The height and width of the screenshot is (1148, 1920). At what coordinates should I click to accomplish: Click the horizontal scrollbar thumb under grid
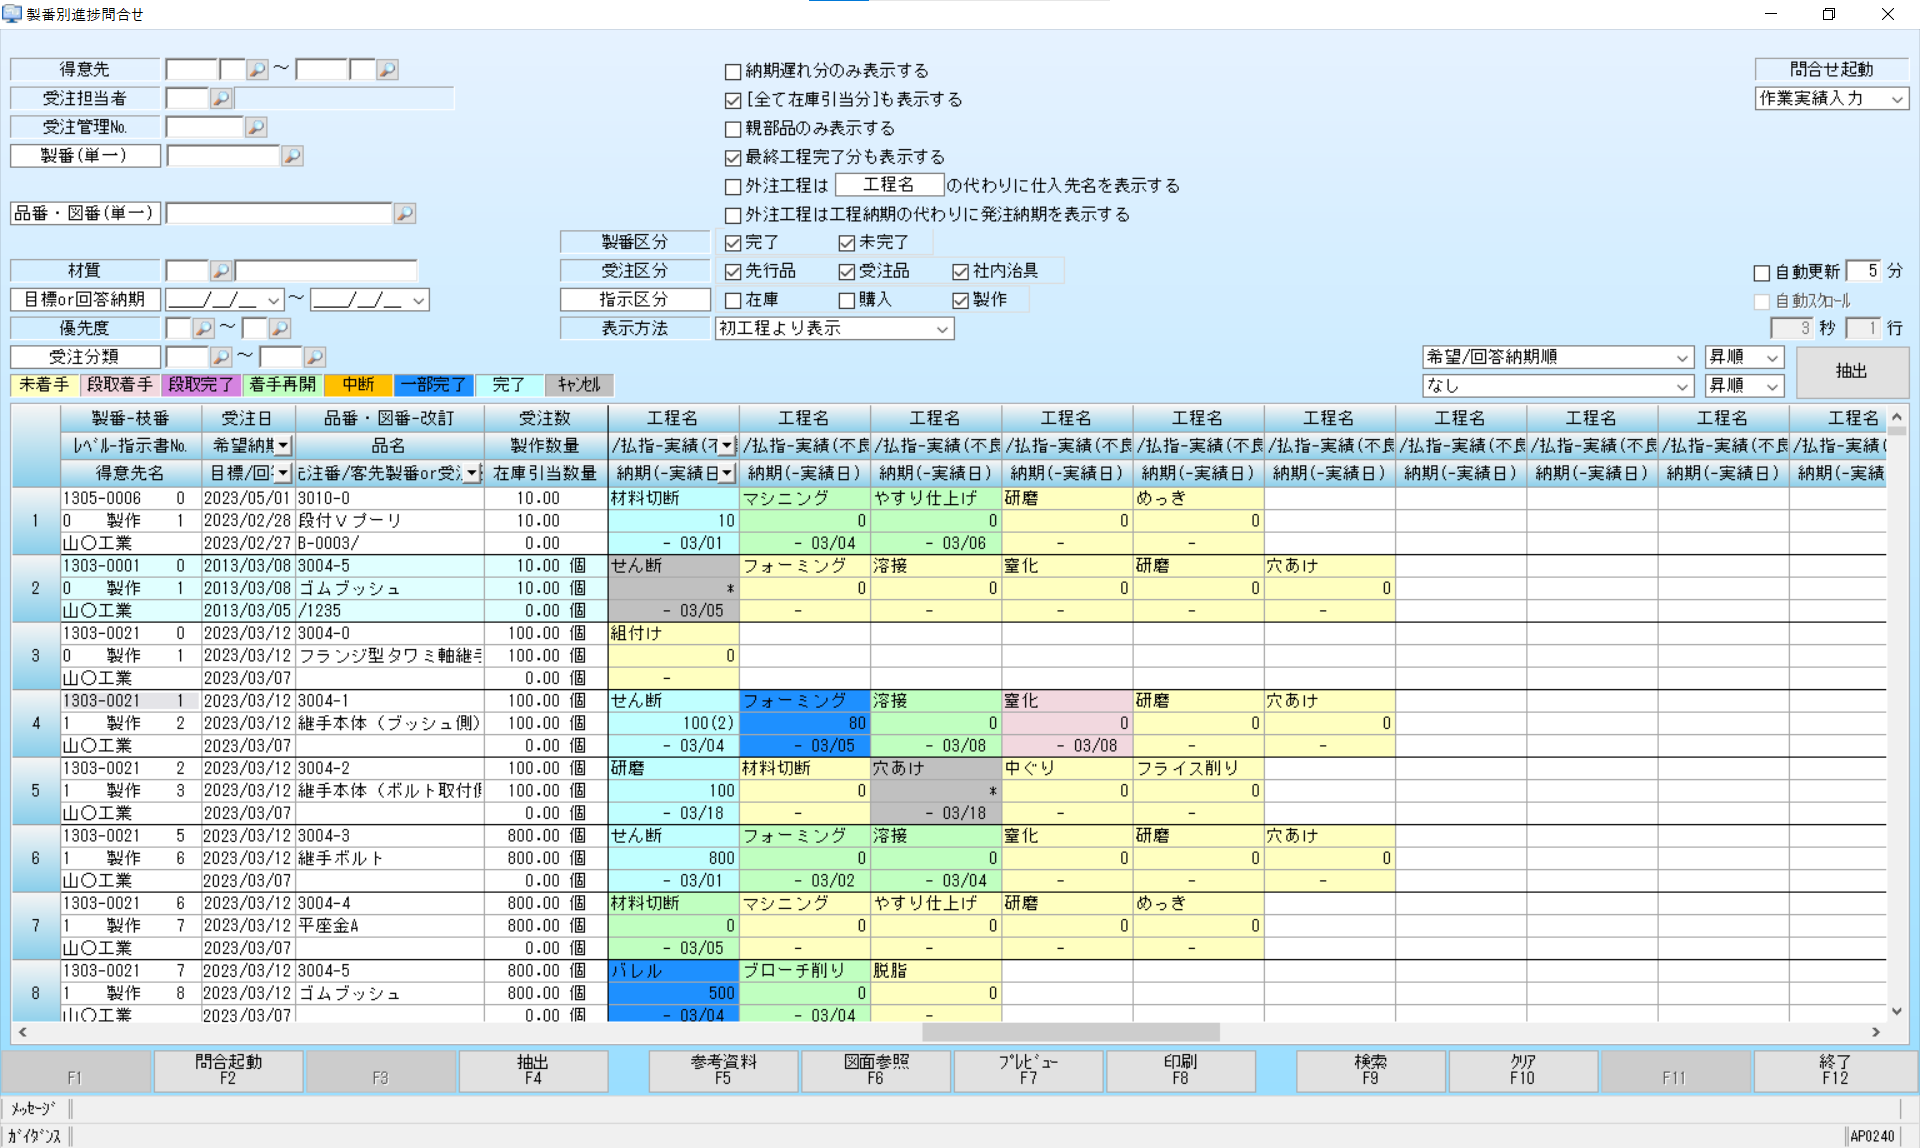(x=1070, y=1032)
